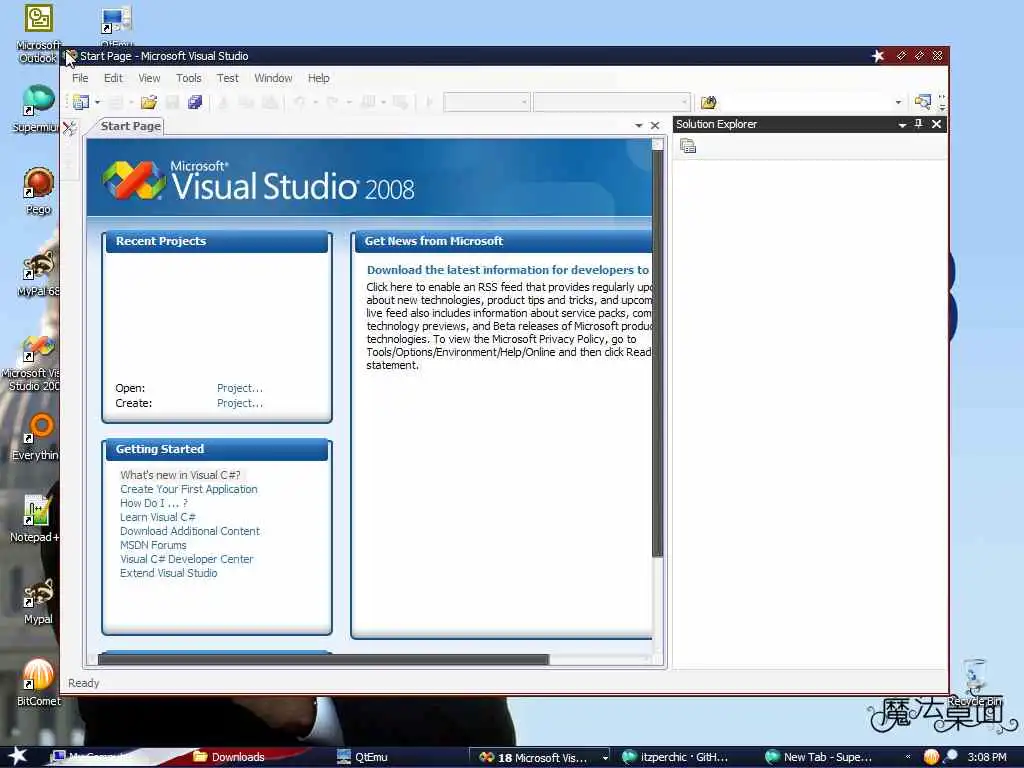
Task: Click the "Get News from Microsoft" header
Action: (503, 242)
